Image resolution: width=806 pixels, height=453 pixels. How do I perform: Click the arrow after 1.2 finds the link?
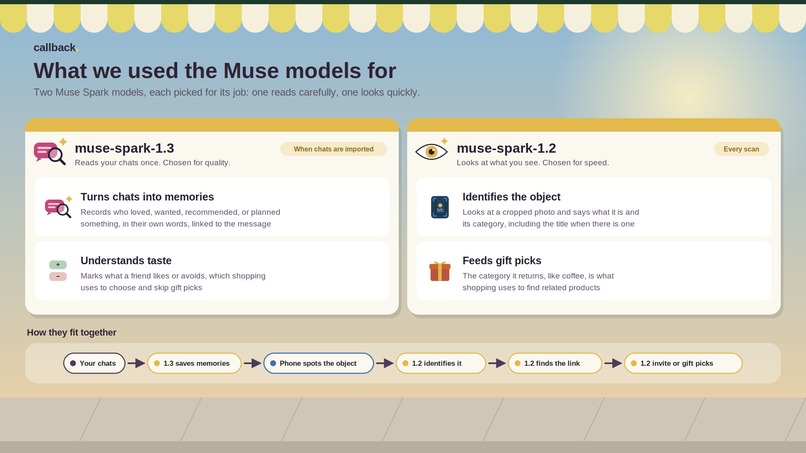click(x=613, y=363)
